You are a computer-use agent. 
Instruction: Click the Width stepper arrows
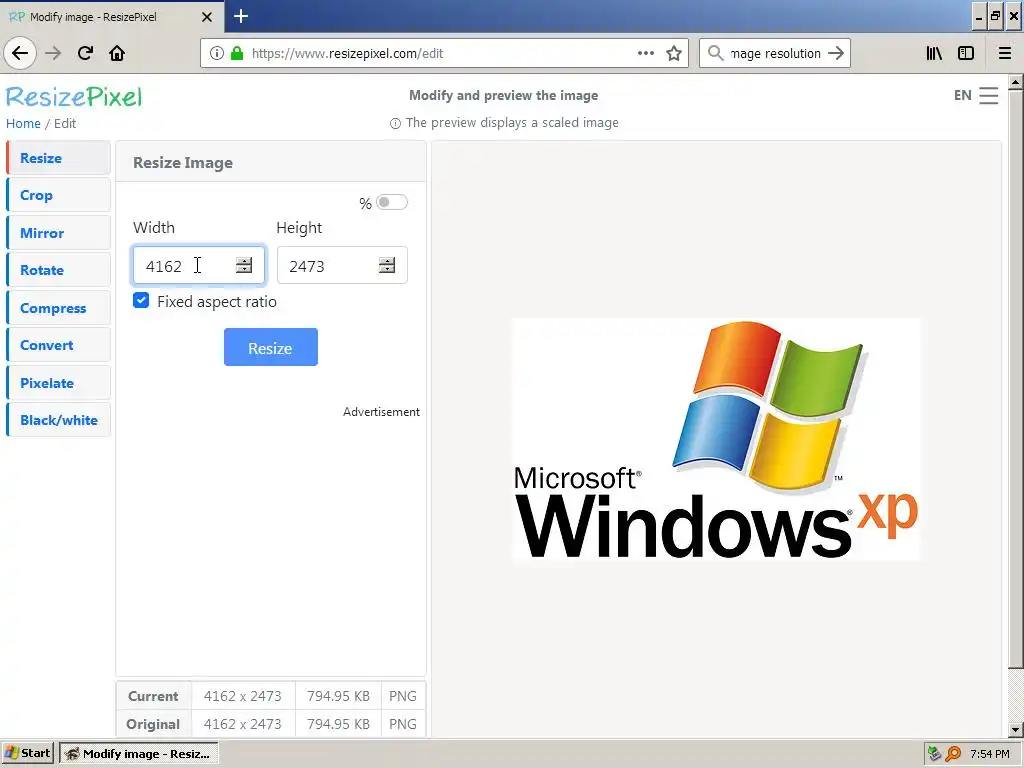[x=244, y=265]
